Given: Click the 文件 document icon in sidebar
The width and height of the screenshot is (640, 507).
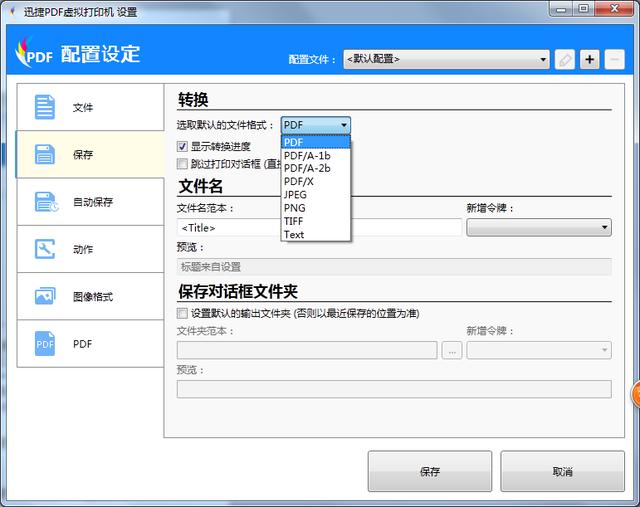Looking at the screenshot, I should coord(45,107).
